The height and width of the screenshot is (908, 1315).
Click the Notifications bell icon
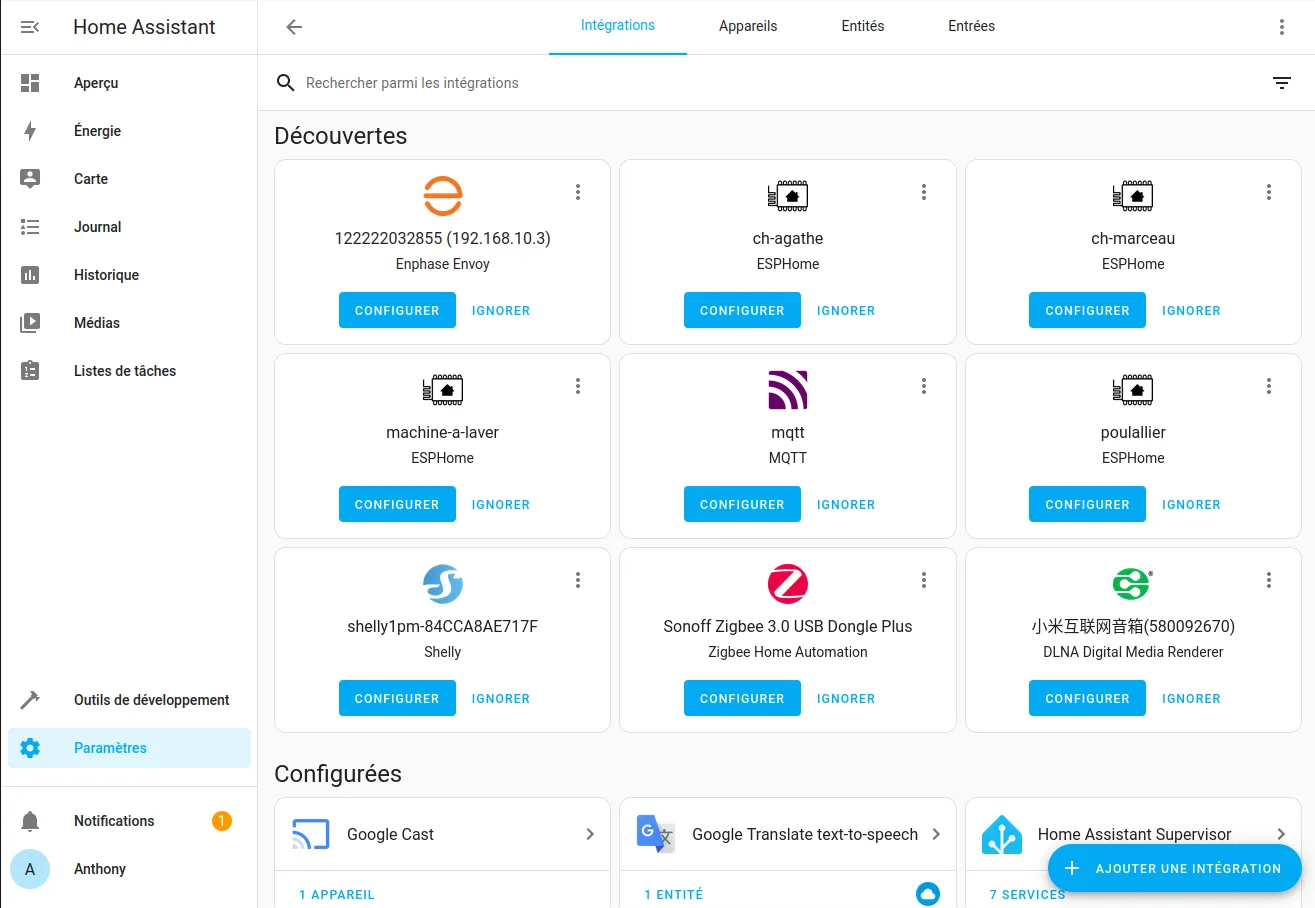[30, 820]
